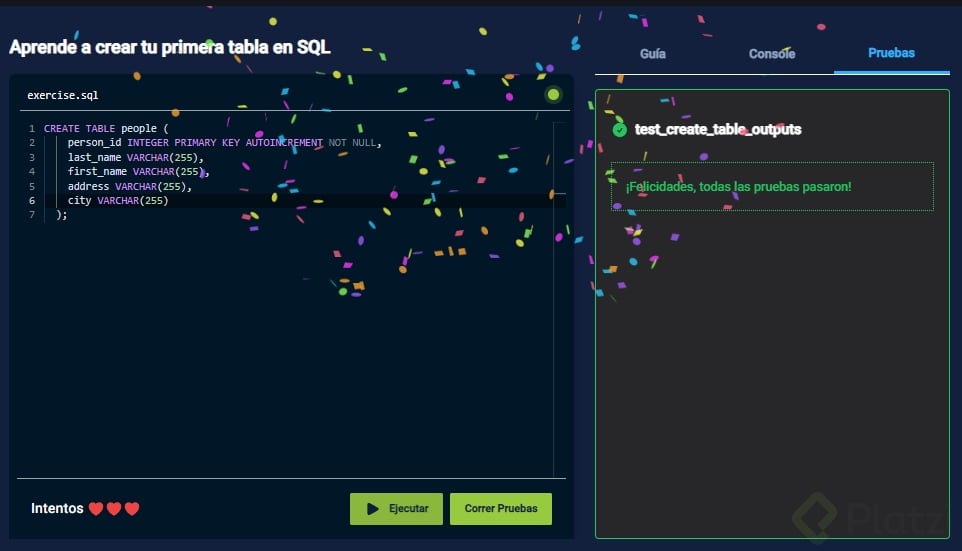Viewport: 962px width, 551px height.
Task: Click the '¡Felicidades, todas las pruebas pasaron!' message
Action: [738, 187]
